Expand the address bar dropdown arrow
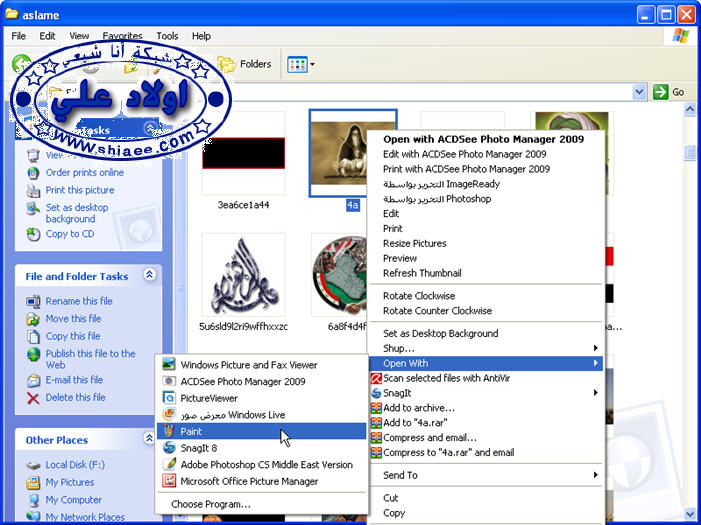Image resolution: width=701 pixels, height=525 pixels. pyautogui.click(x=639, y=92)
